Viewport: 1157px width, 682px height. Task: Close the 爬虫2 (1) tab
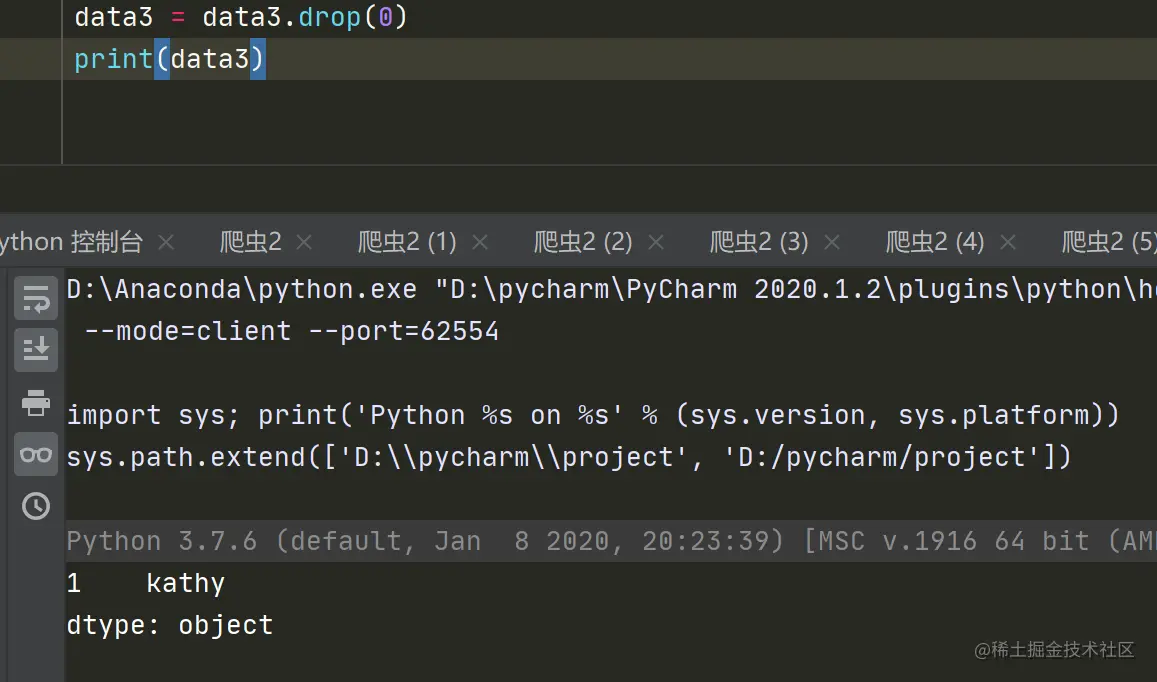pyautogui.click(x=480, y=242)
